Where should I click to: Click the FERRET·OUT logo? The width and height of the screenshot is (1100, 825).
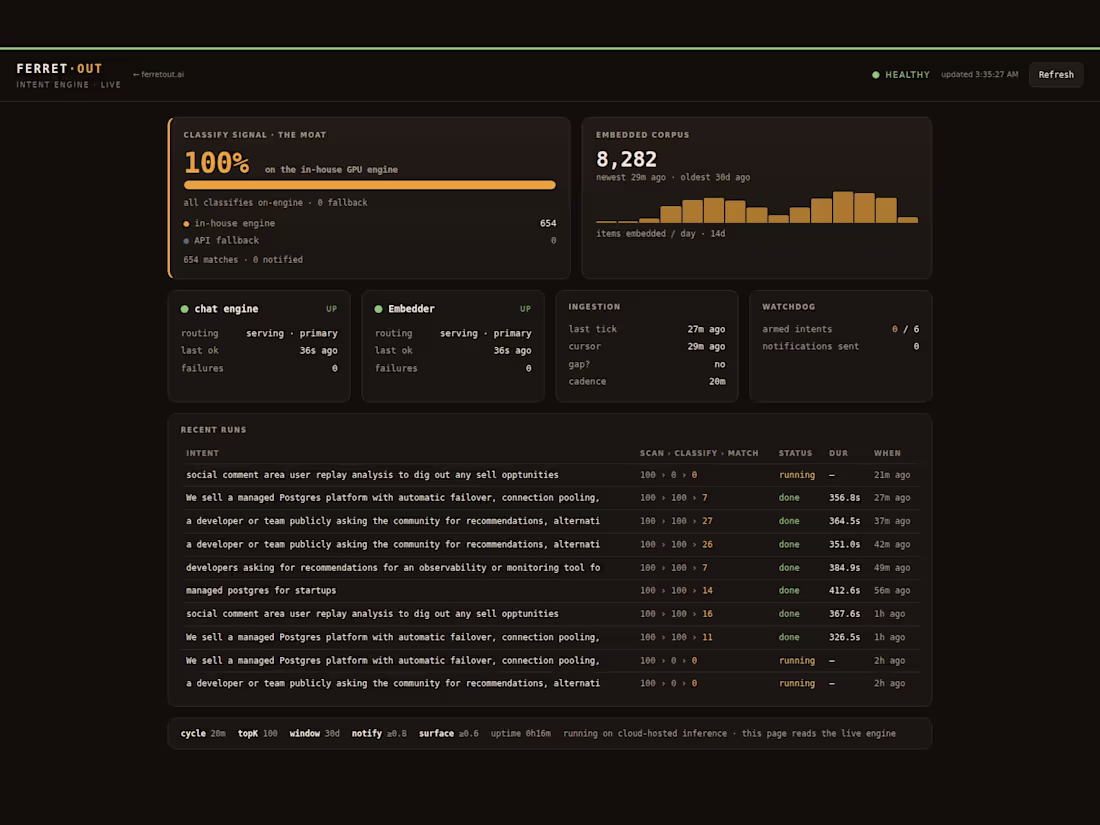(x=59, y=69)
